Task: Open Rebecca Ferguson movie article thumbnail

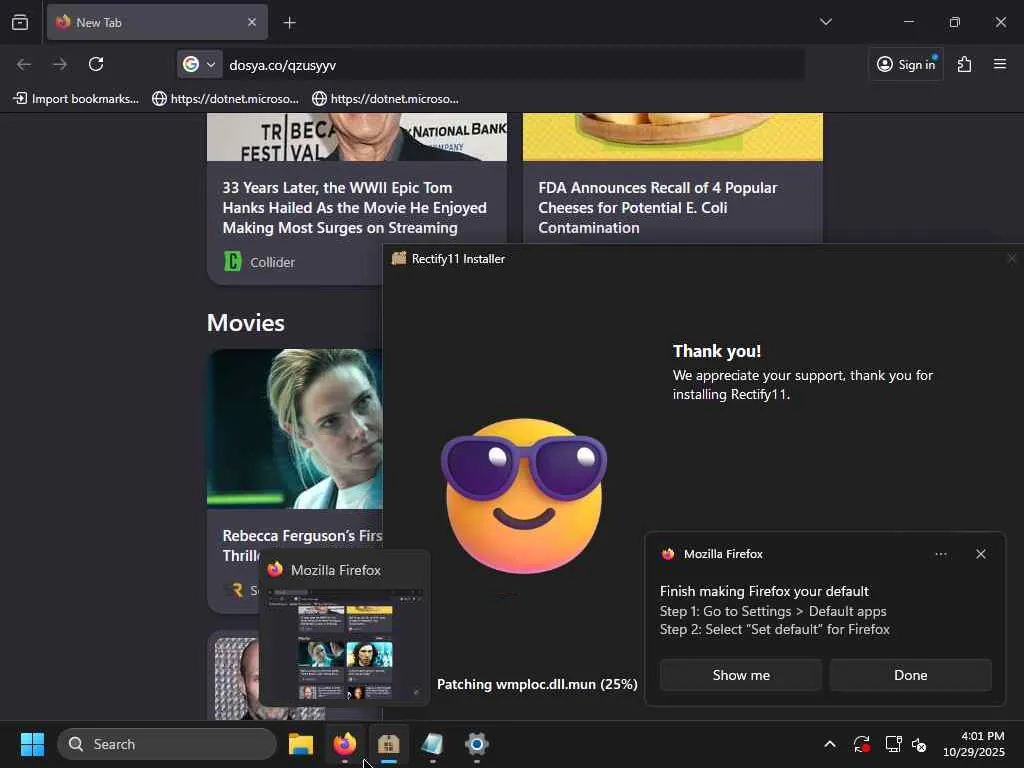Action: 295,428
